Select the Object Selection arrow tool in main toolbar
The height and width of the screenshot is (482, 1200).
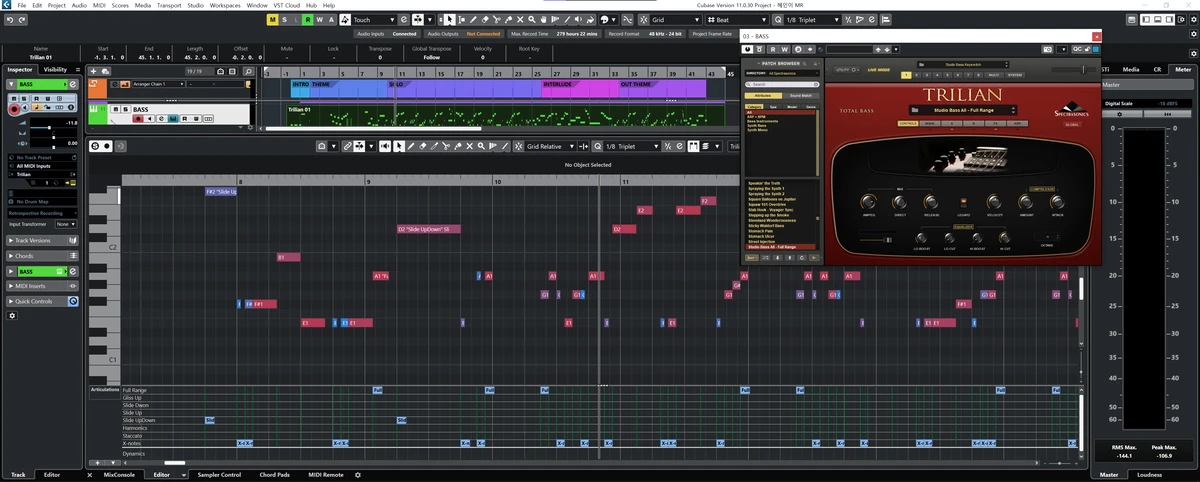pos(449,19)
